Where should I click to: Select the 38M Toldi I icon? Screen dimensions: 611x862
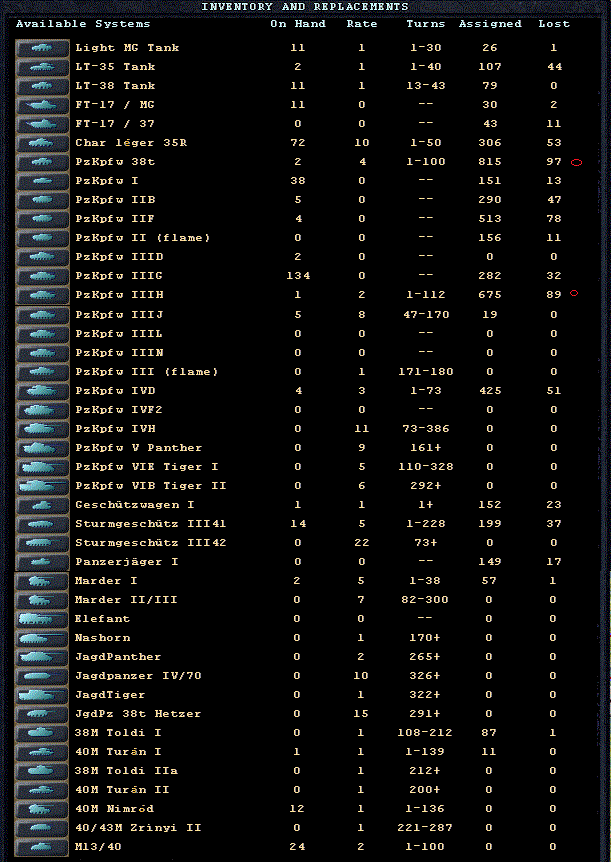[42, 733]
